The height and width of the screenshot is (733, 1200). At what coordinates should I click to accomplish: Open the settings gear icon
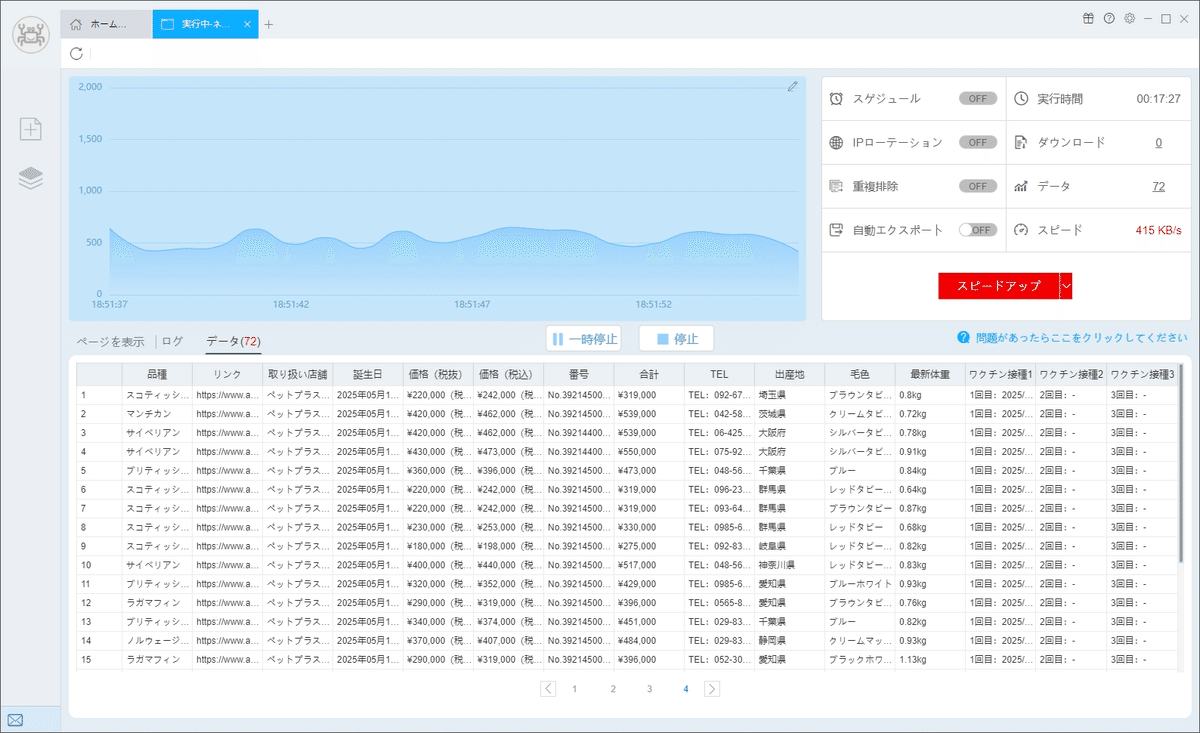tap(1129, 18)
